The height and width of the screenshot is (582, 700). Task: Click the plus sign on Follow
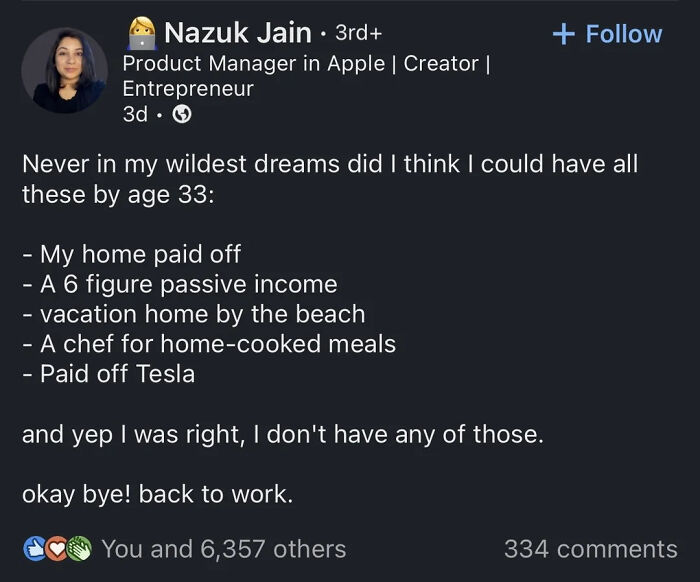pyautogui.click(x=563, y=34)
